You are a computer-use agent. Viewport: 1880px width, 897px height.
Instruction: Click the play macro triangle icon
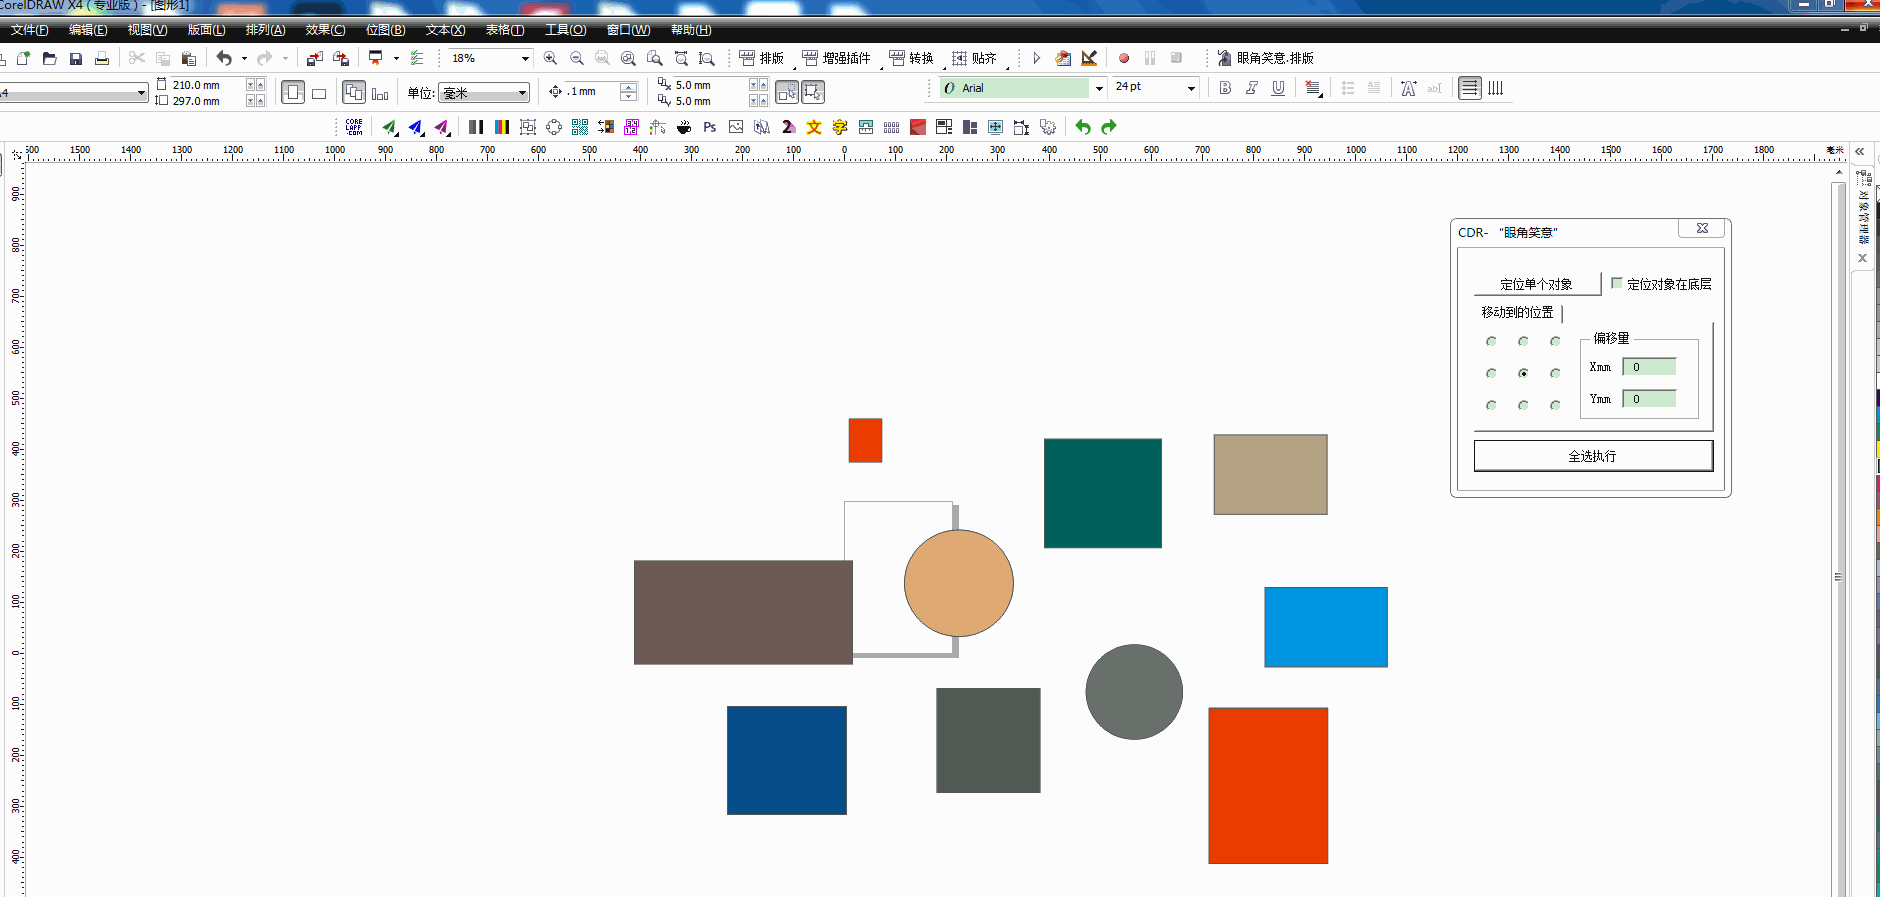[x=1037, y=59]
